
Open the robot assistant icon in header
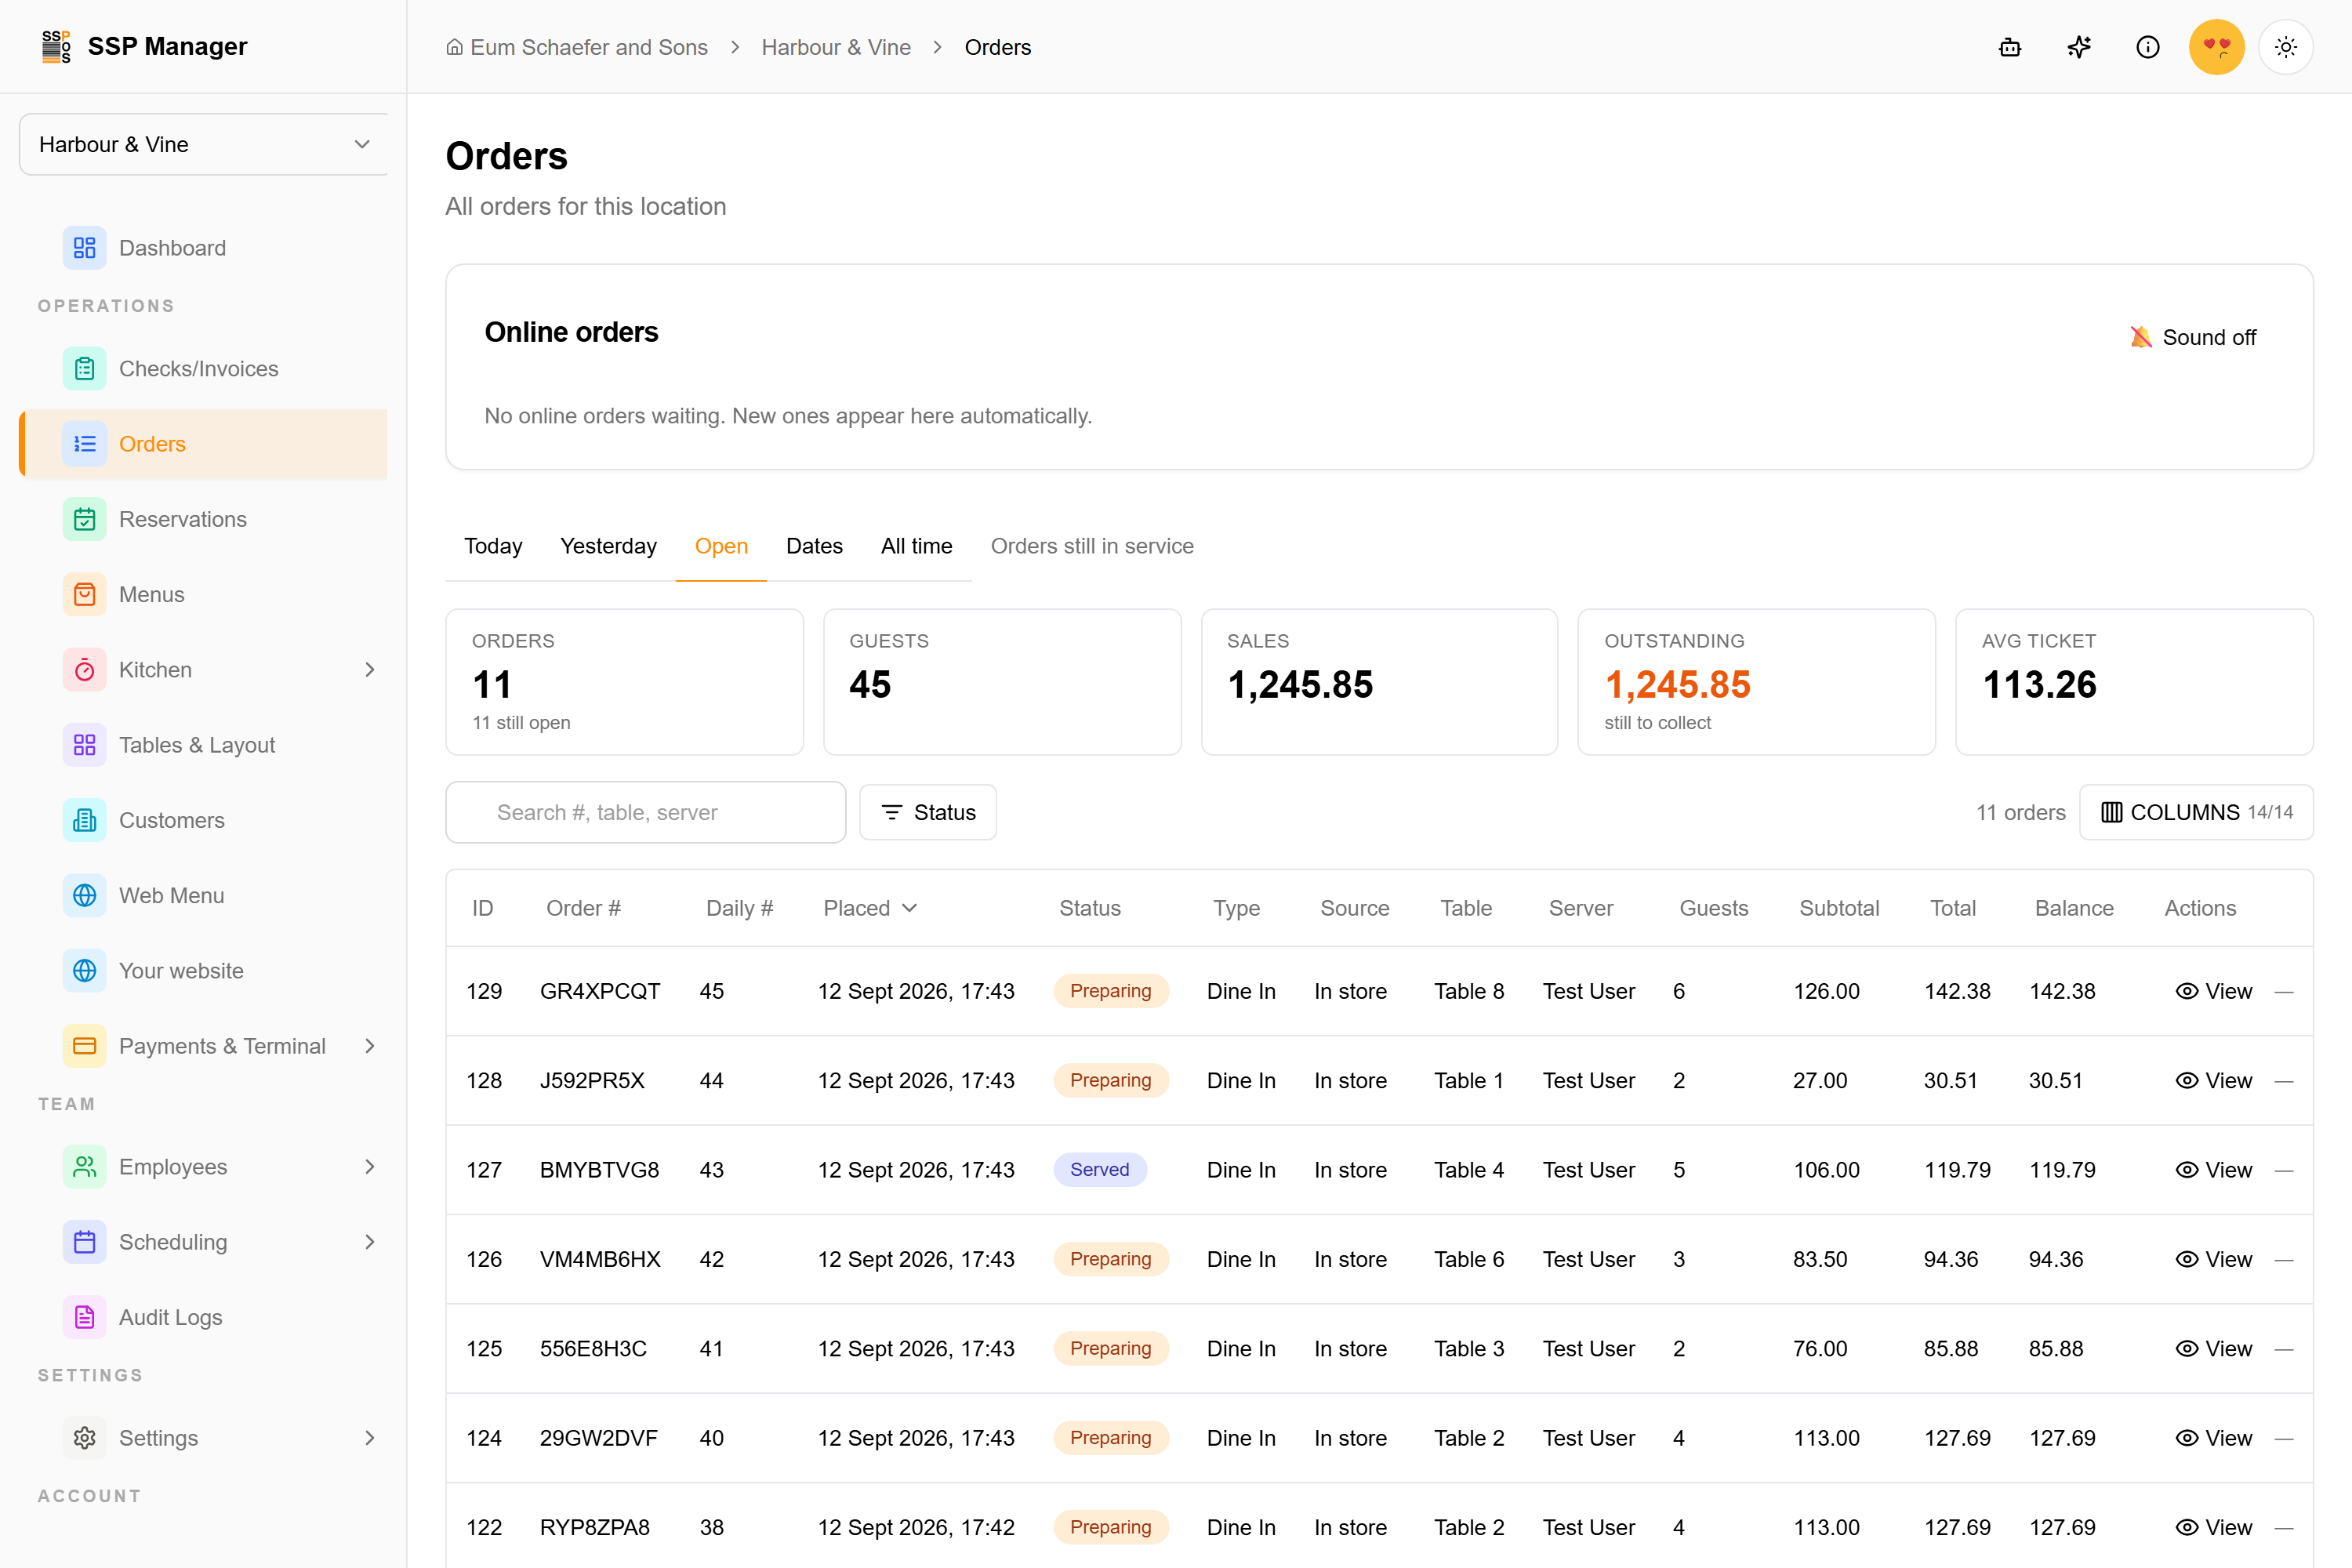click(2010, 47)
